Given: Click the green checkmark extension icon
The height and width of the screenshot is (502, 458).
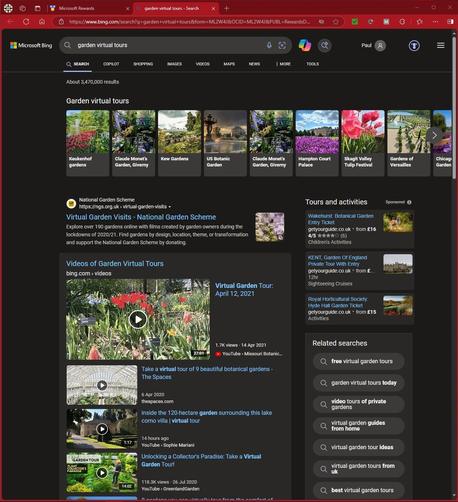Looking at the screenshot, I should tap(355, 22).
